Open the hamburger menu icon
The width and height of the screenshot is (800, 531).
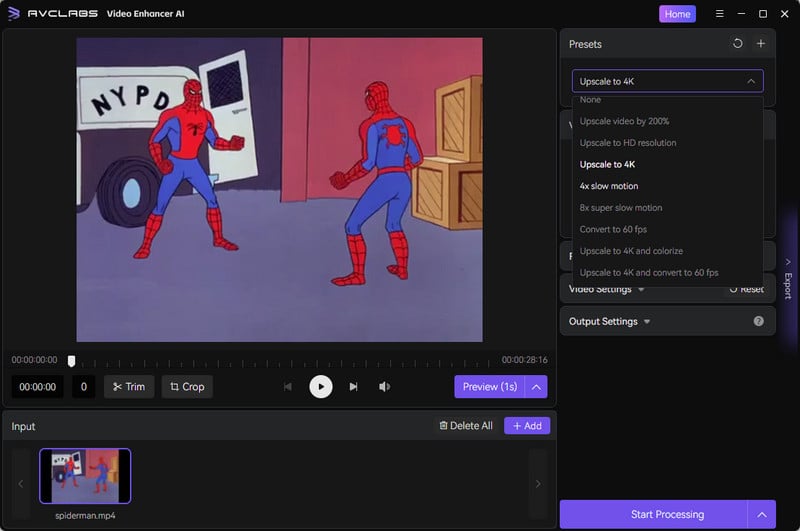(x=719, y=14)
